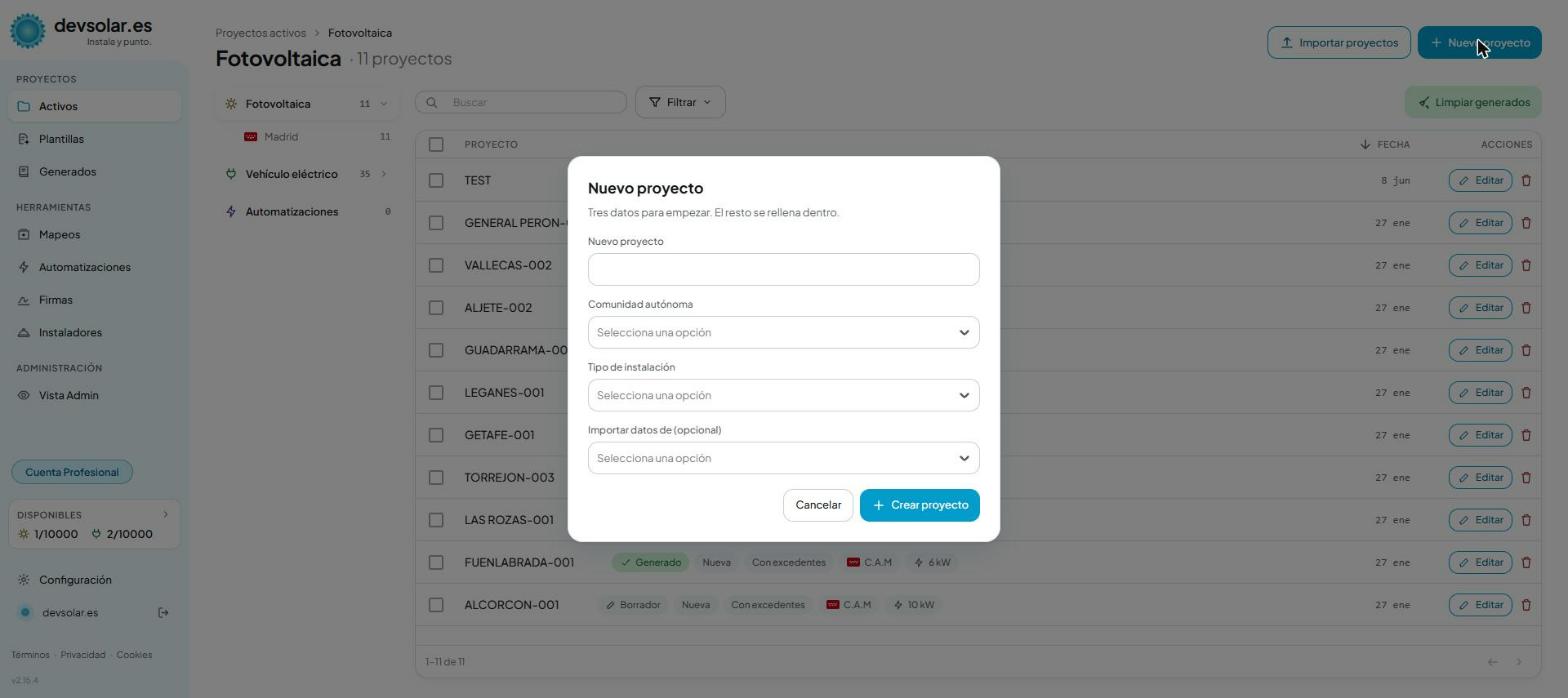Open the Tipo de instalación dropdown
The height and width of the screenshot is (698, 1568).
tap(784, 396)
